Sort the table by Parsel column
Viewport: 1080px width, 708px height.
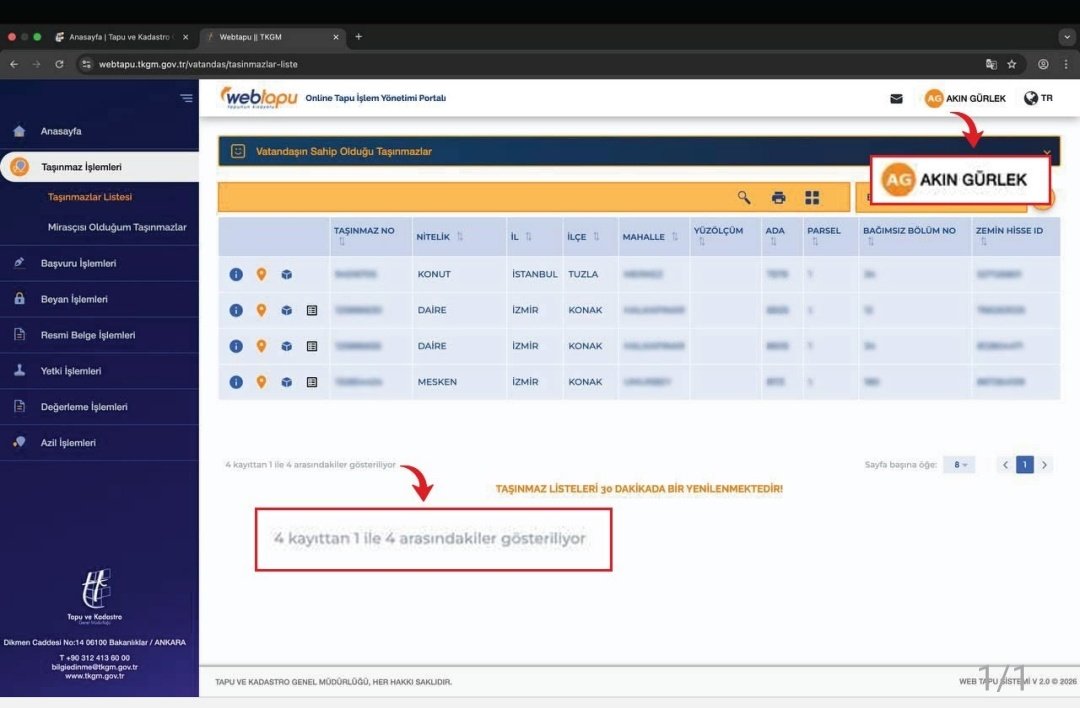[x=815, y=242]
